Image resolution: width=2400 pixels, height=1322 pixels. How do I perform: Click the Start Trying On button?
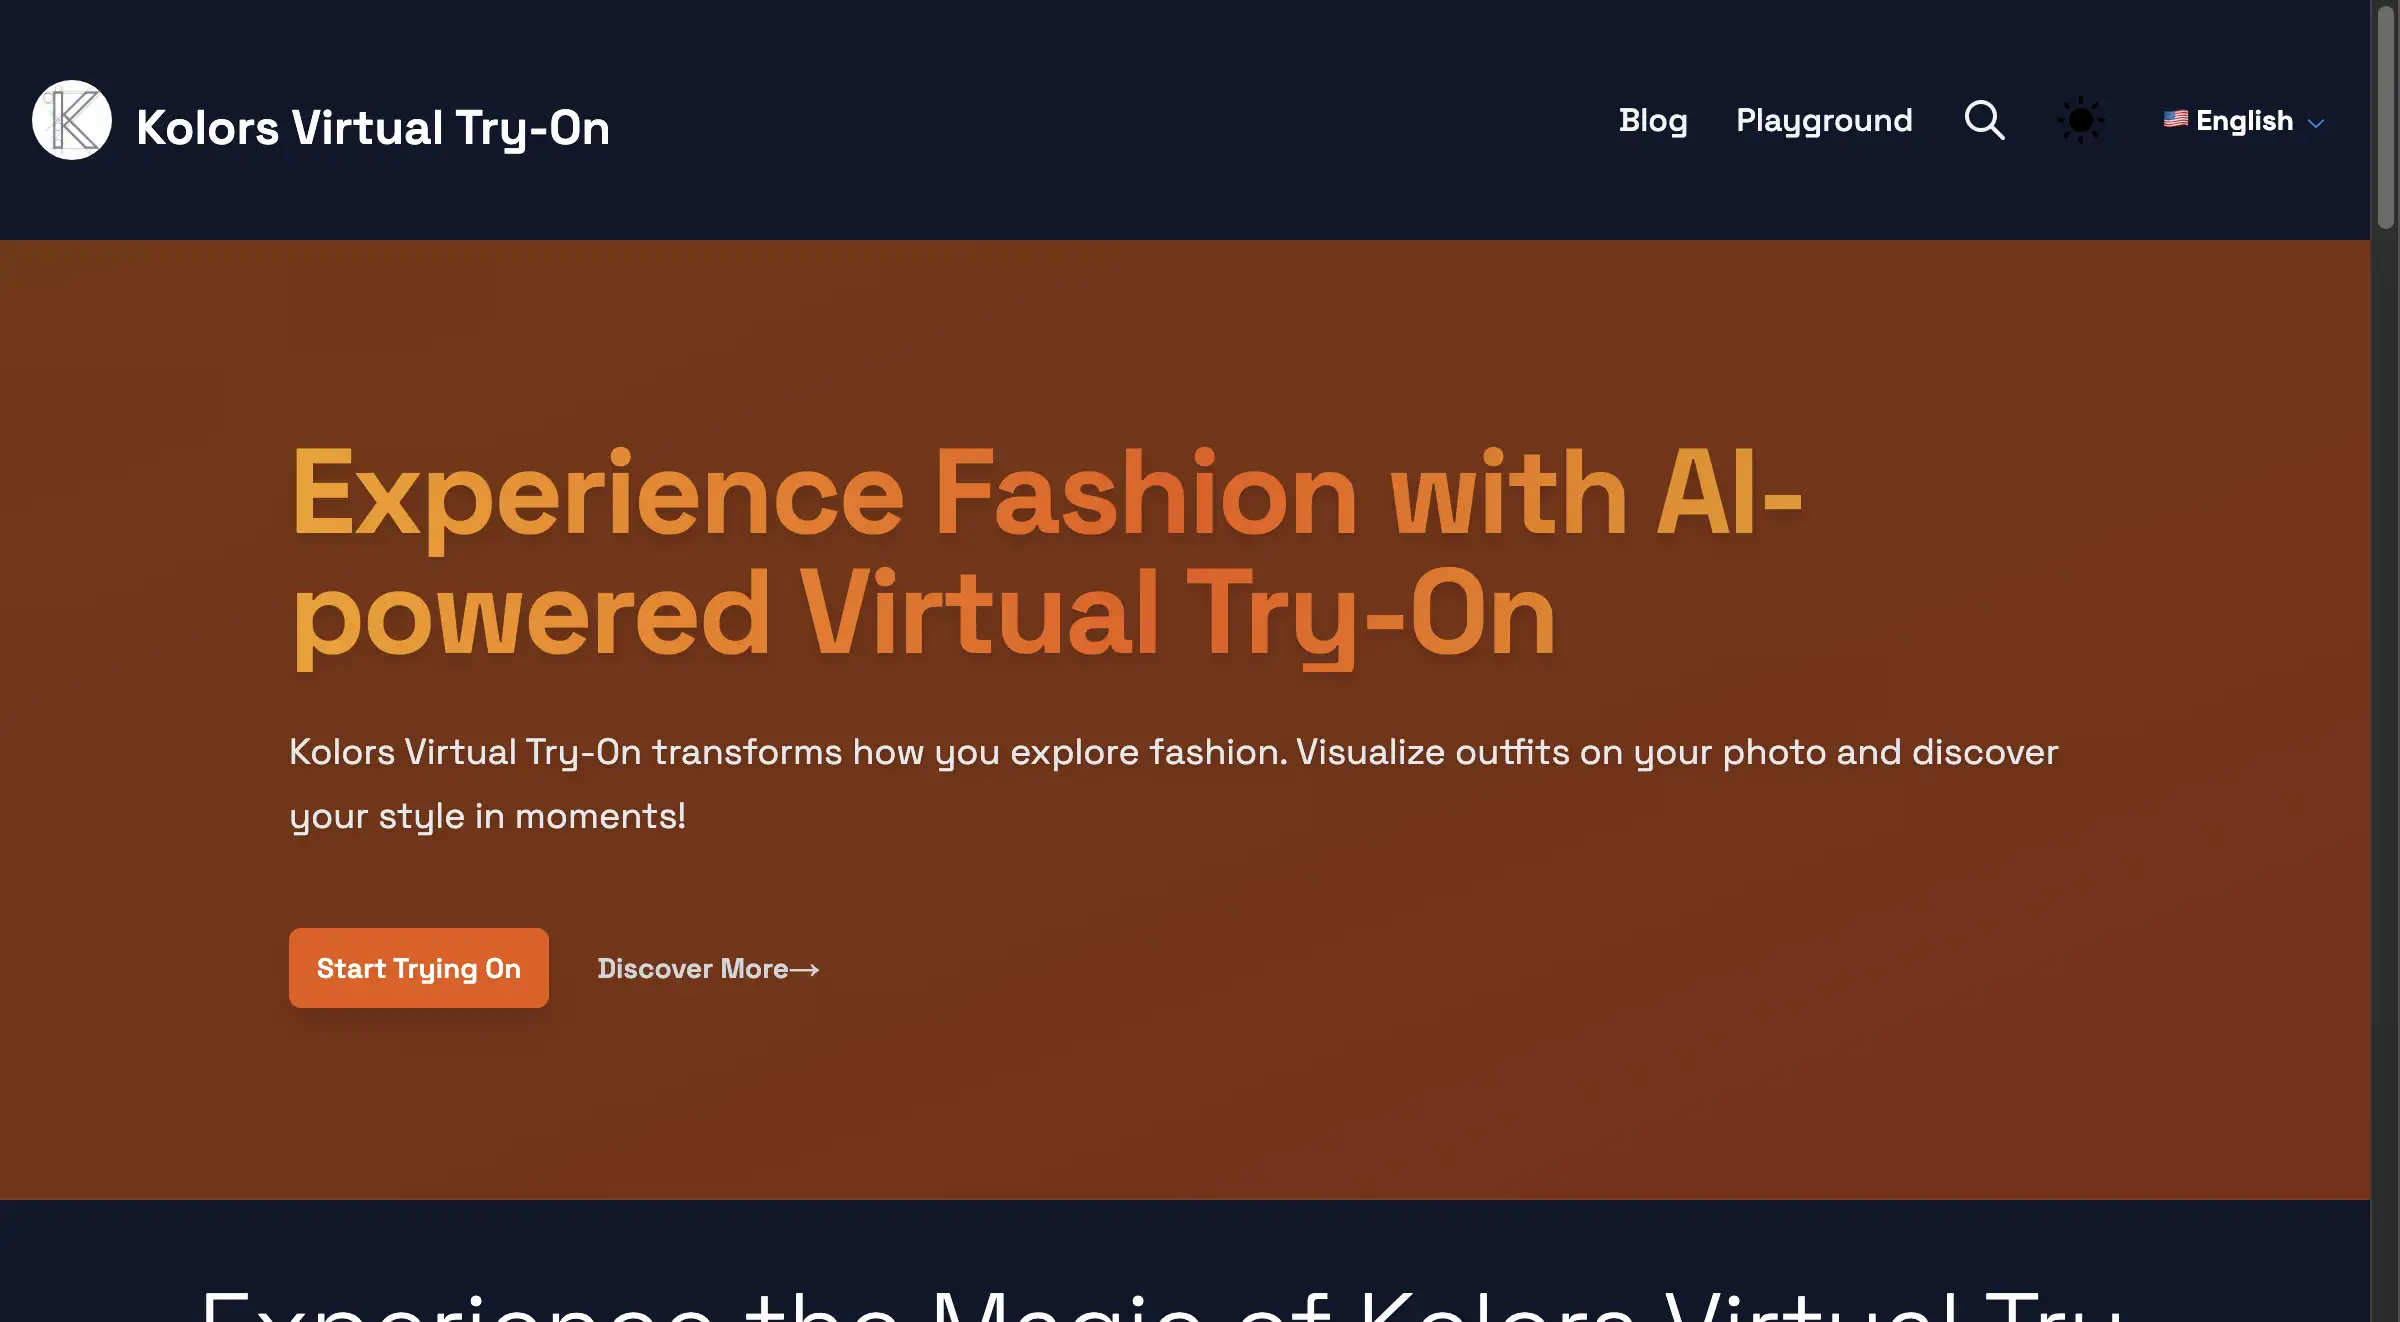[x=419, y=968]
